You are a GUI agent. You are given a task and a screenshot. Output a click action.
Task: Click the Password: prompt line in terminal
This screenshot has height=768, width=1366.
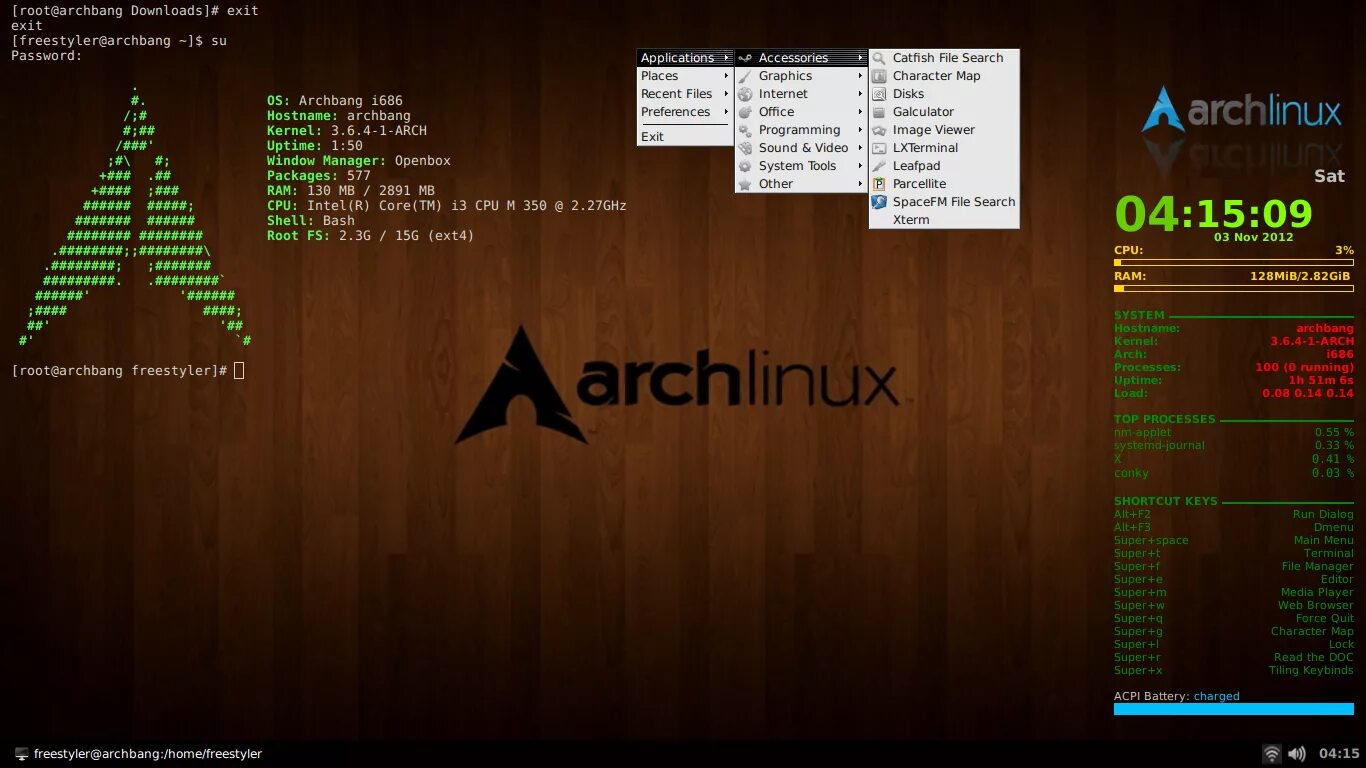pos(47,56)
